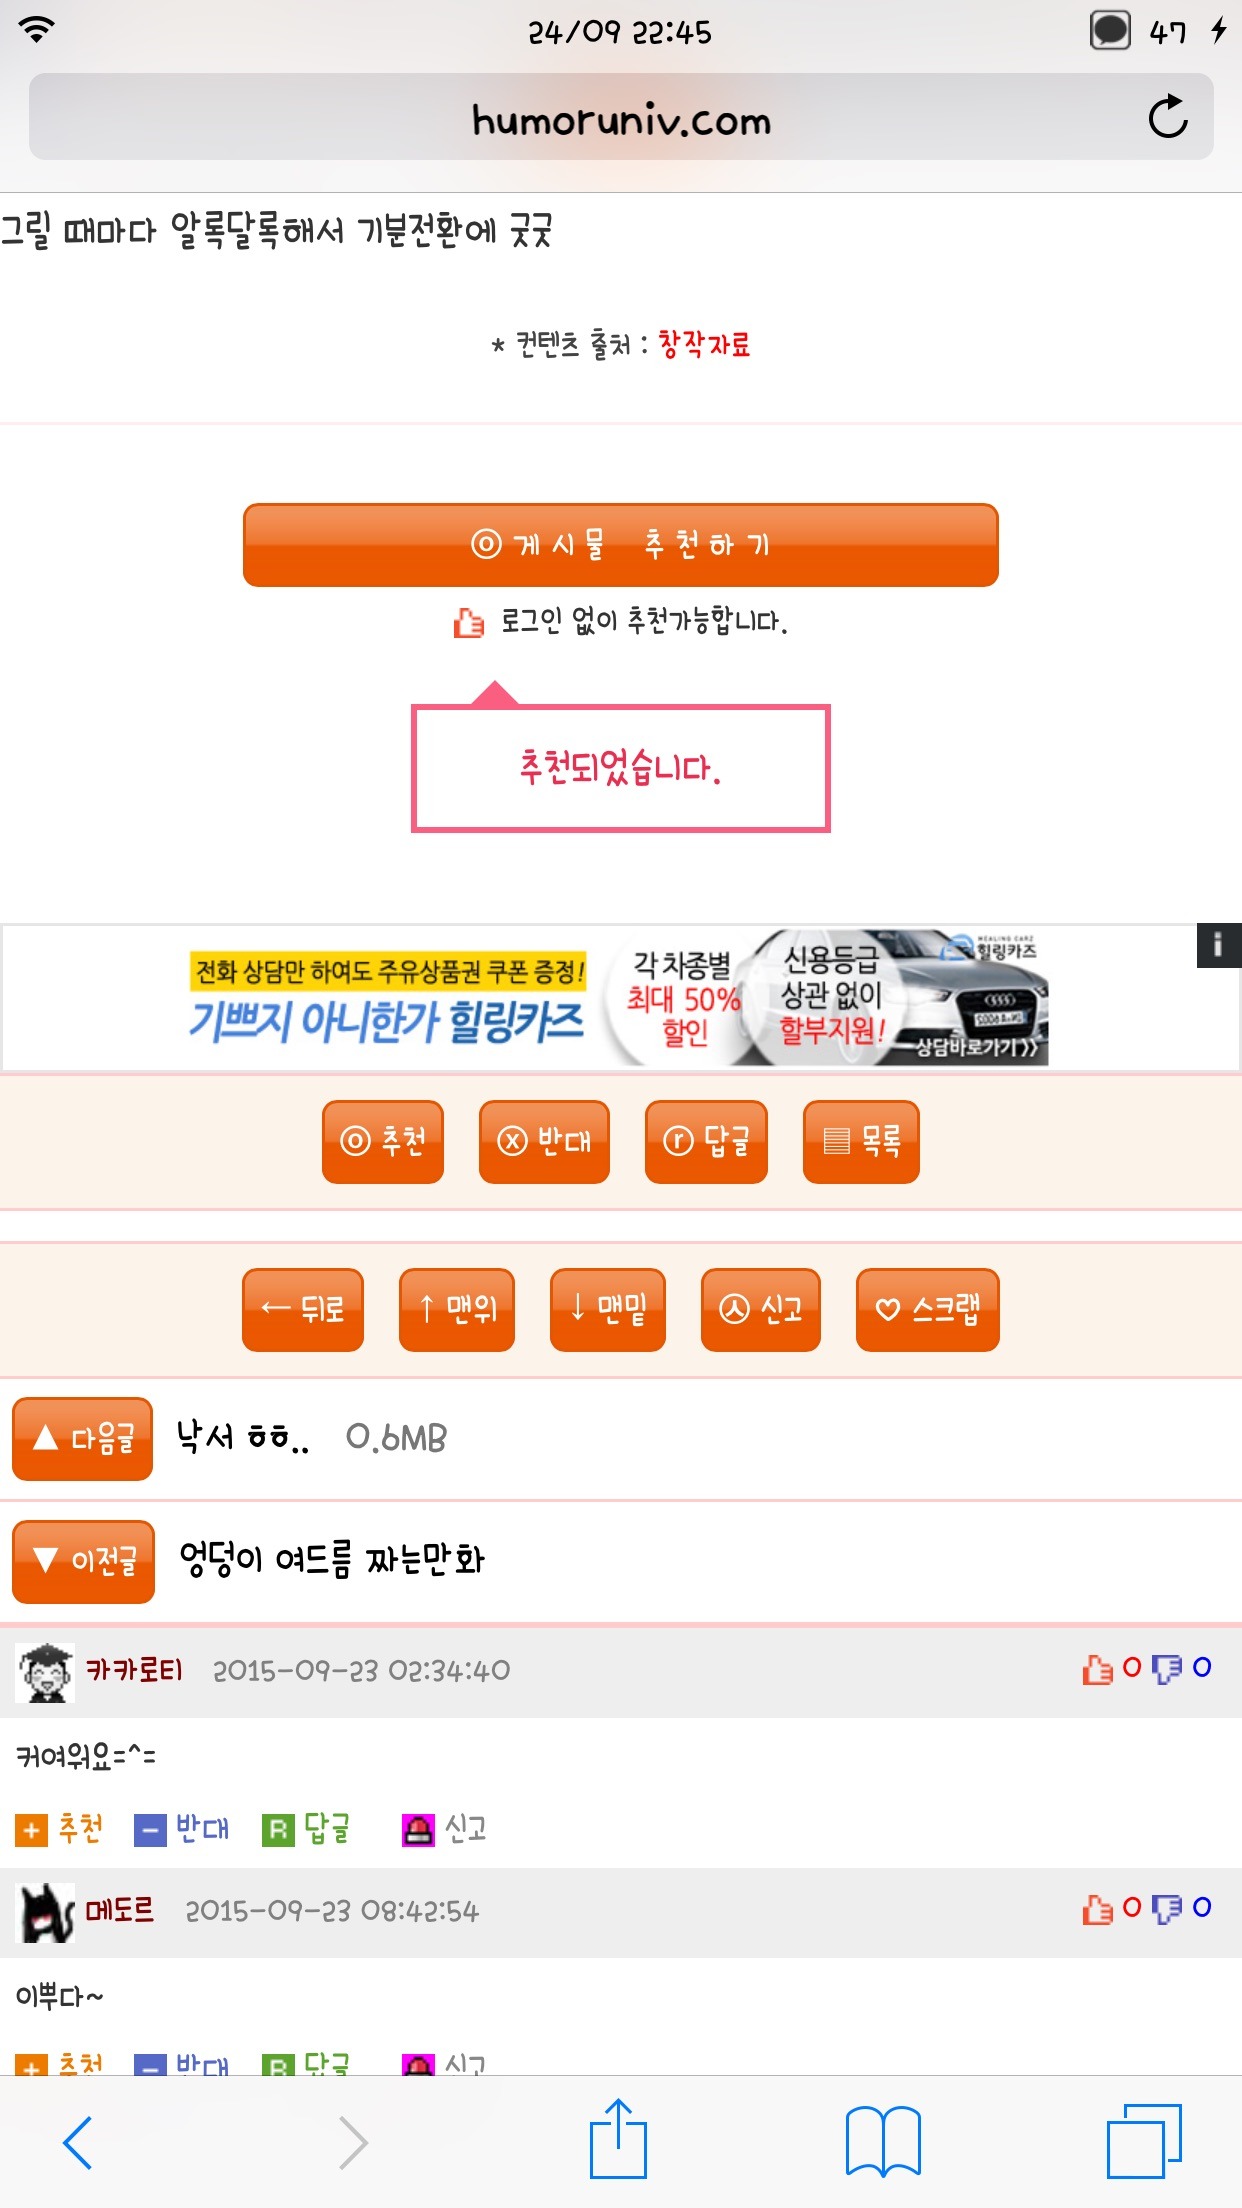Jump to the bottom with 맨밑 button
The image size is (1242, 2208).
tap(608, 1309)
